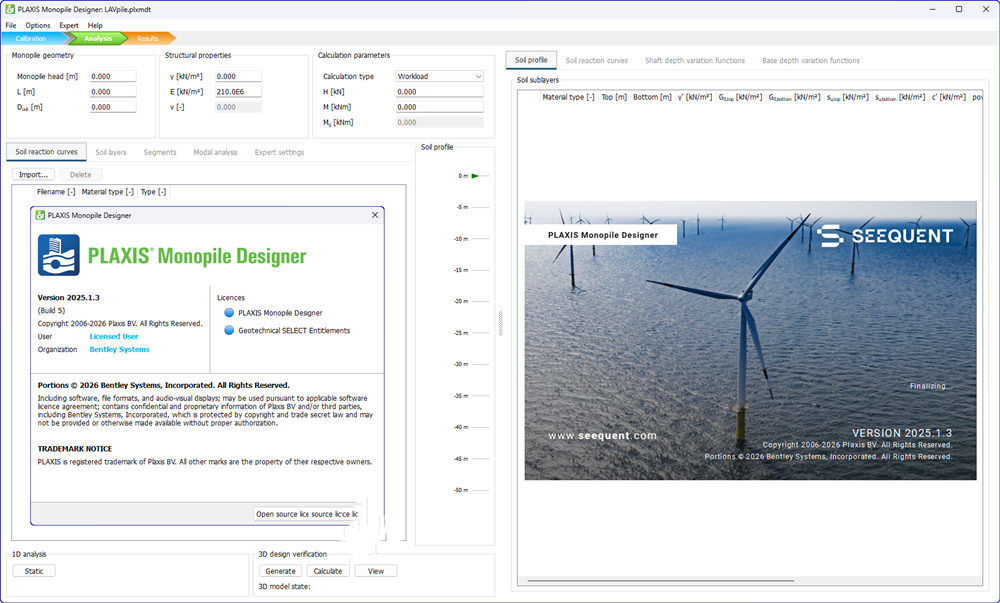
Task: Click the Open source licences button
Action: tap(307, 514)
